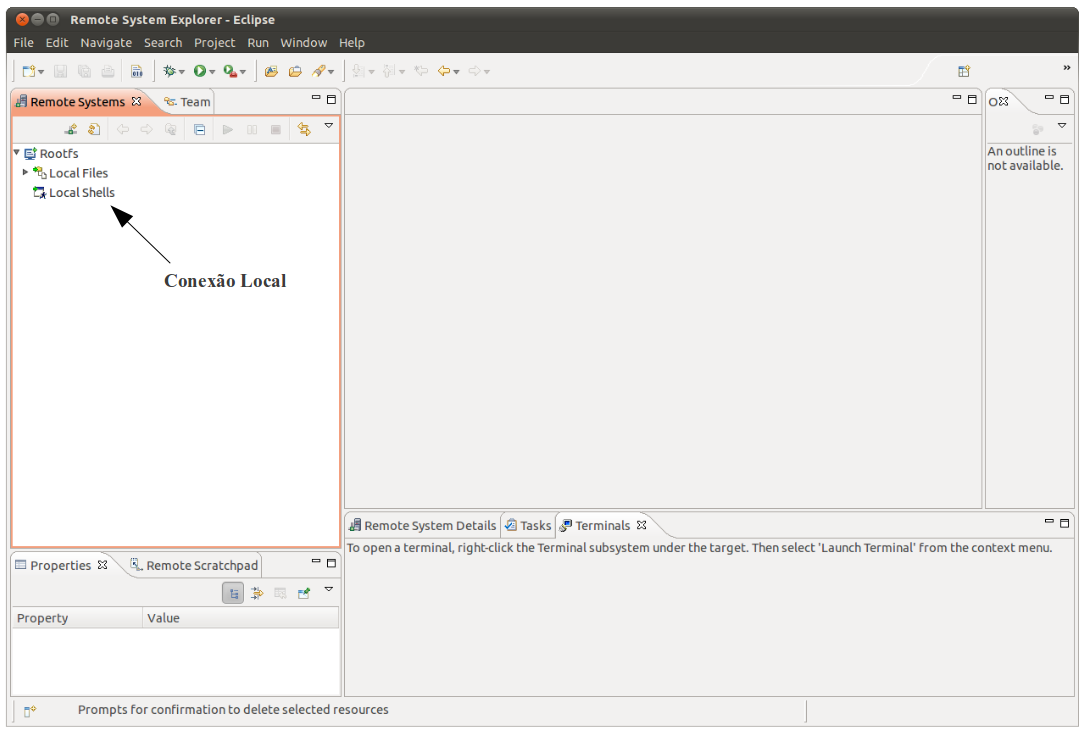Open the Help menu
The height and width of the screenshot is (733, 1086).
(352, 43)
